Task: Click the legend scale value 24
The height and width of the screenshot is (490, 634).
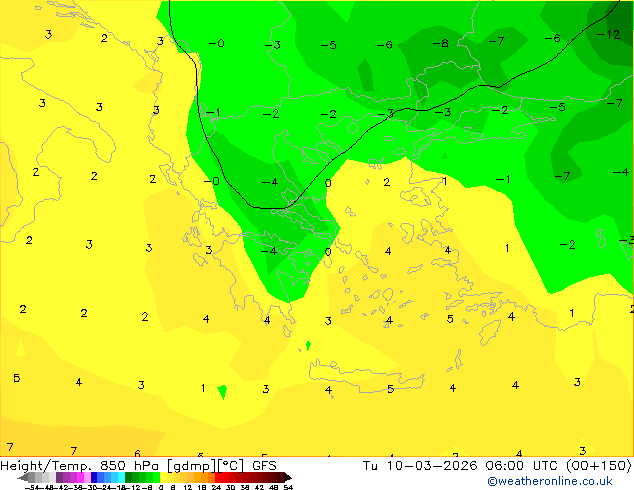Action: tap(216, 487)
